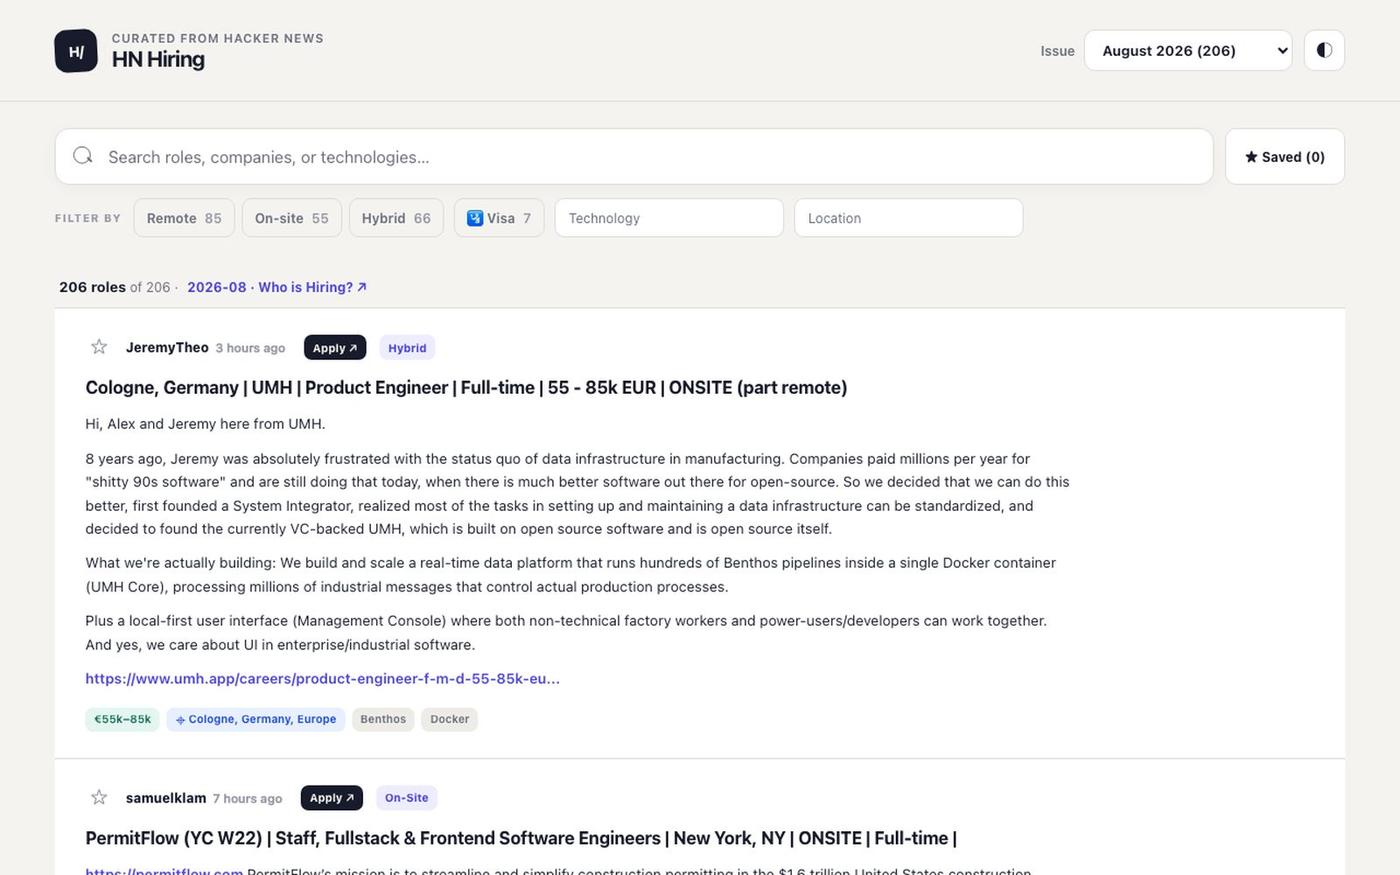Open the umh.app careers link

(x=322, y=679)
